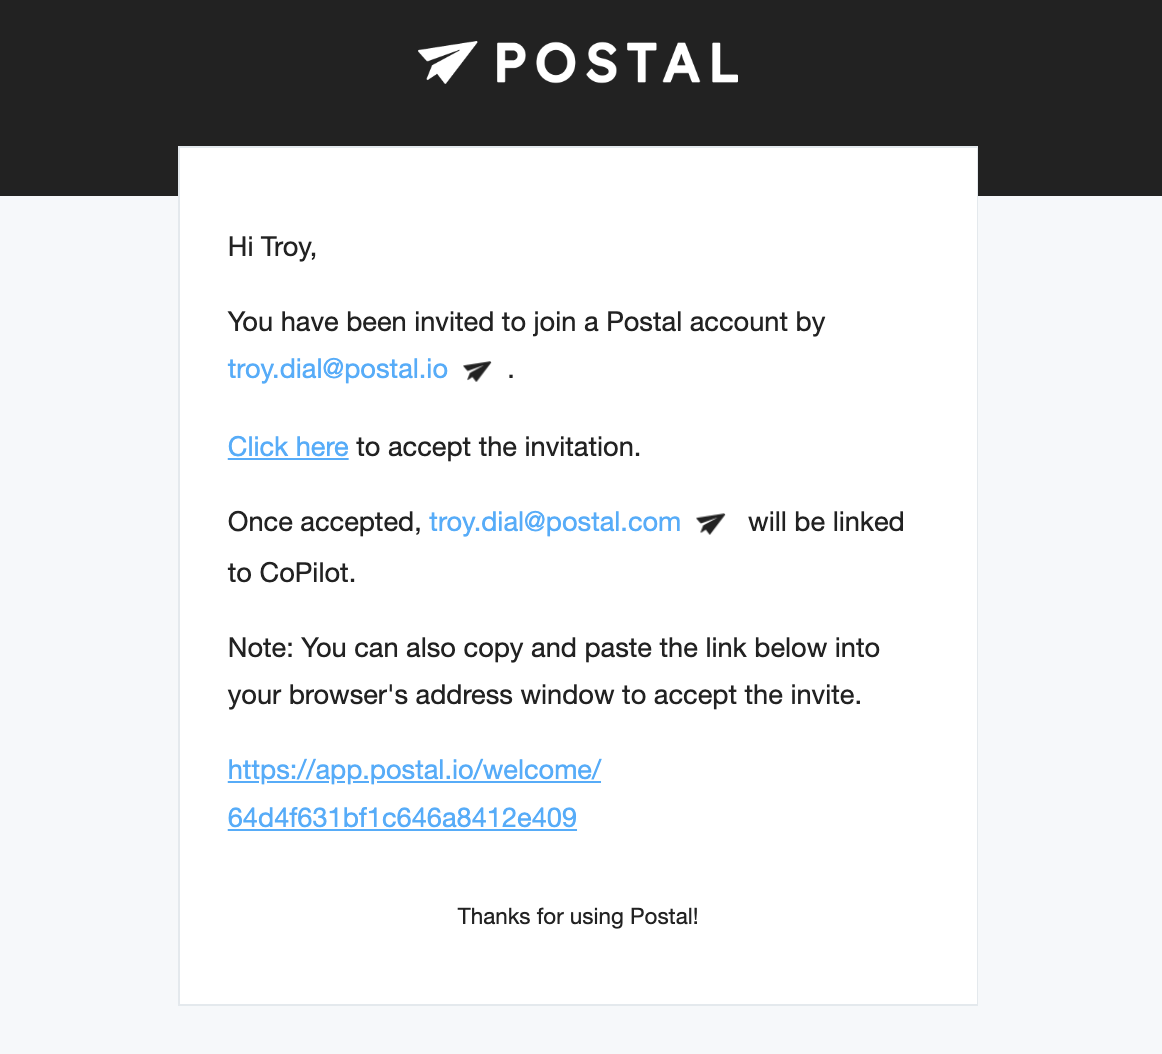
Task: Click the invite code 64d4f631bf1c646a8412e409
Action: [402, 818]
